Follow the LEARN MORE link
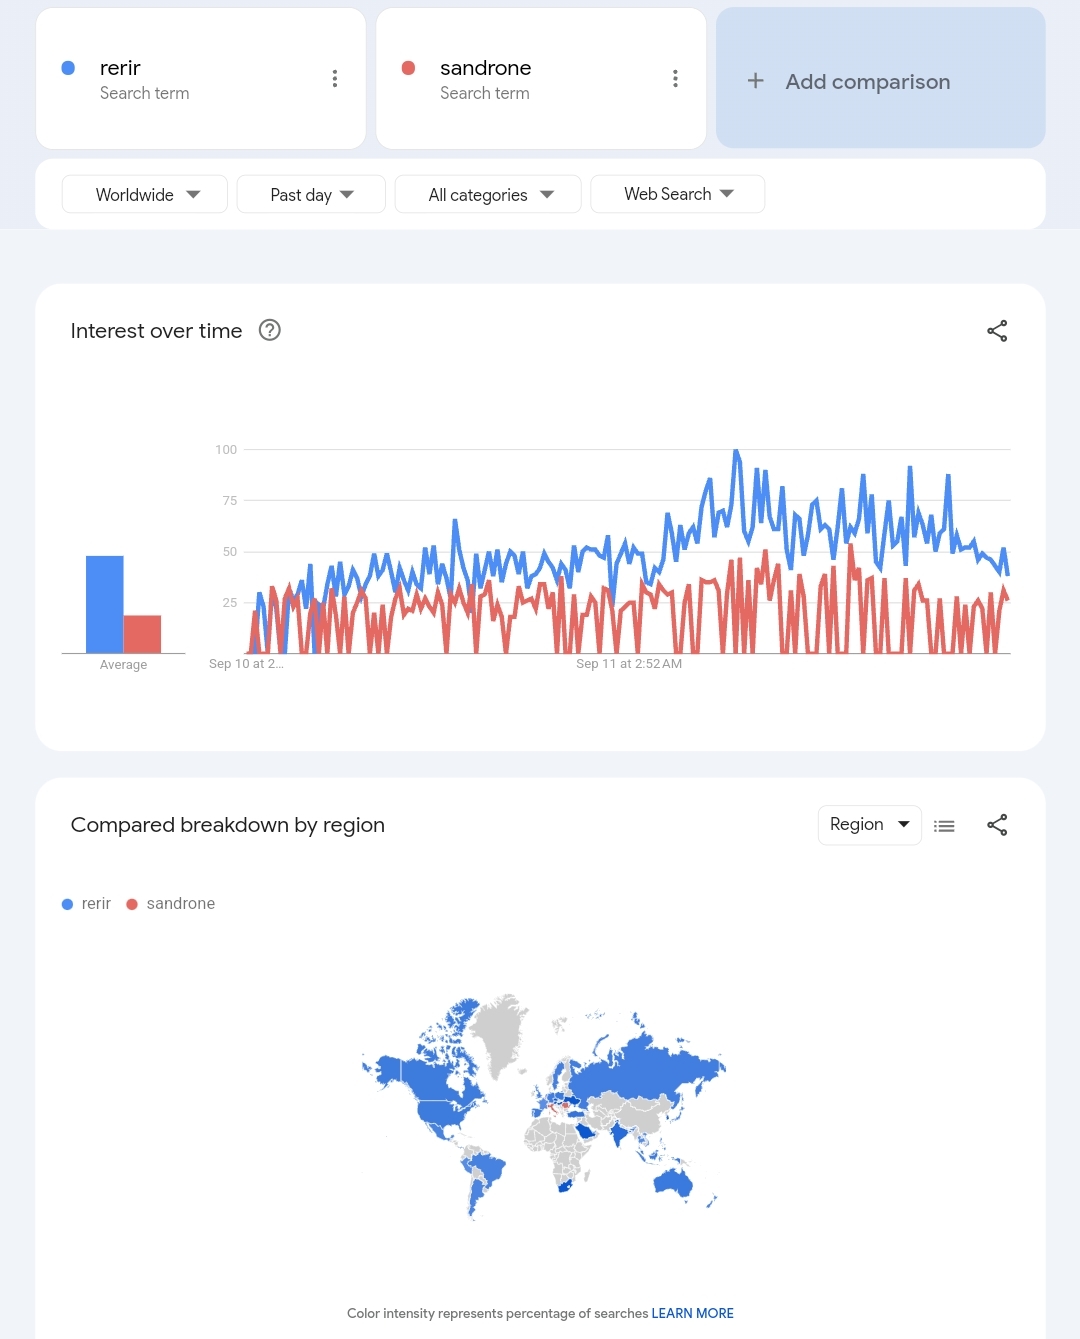Screen dimensions: 1080x1339 (692, 1313)
